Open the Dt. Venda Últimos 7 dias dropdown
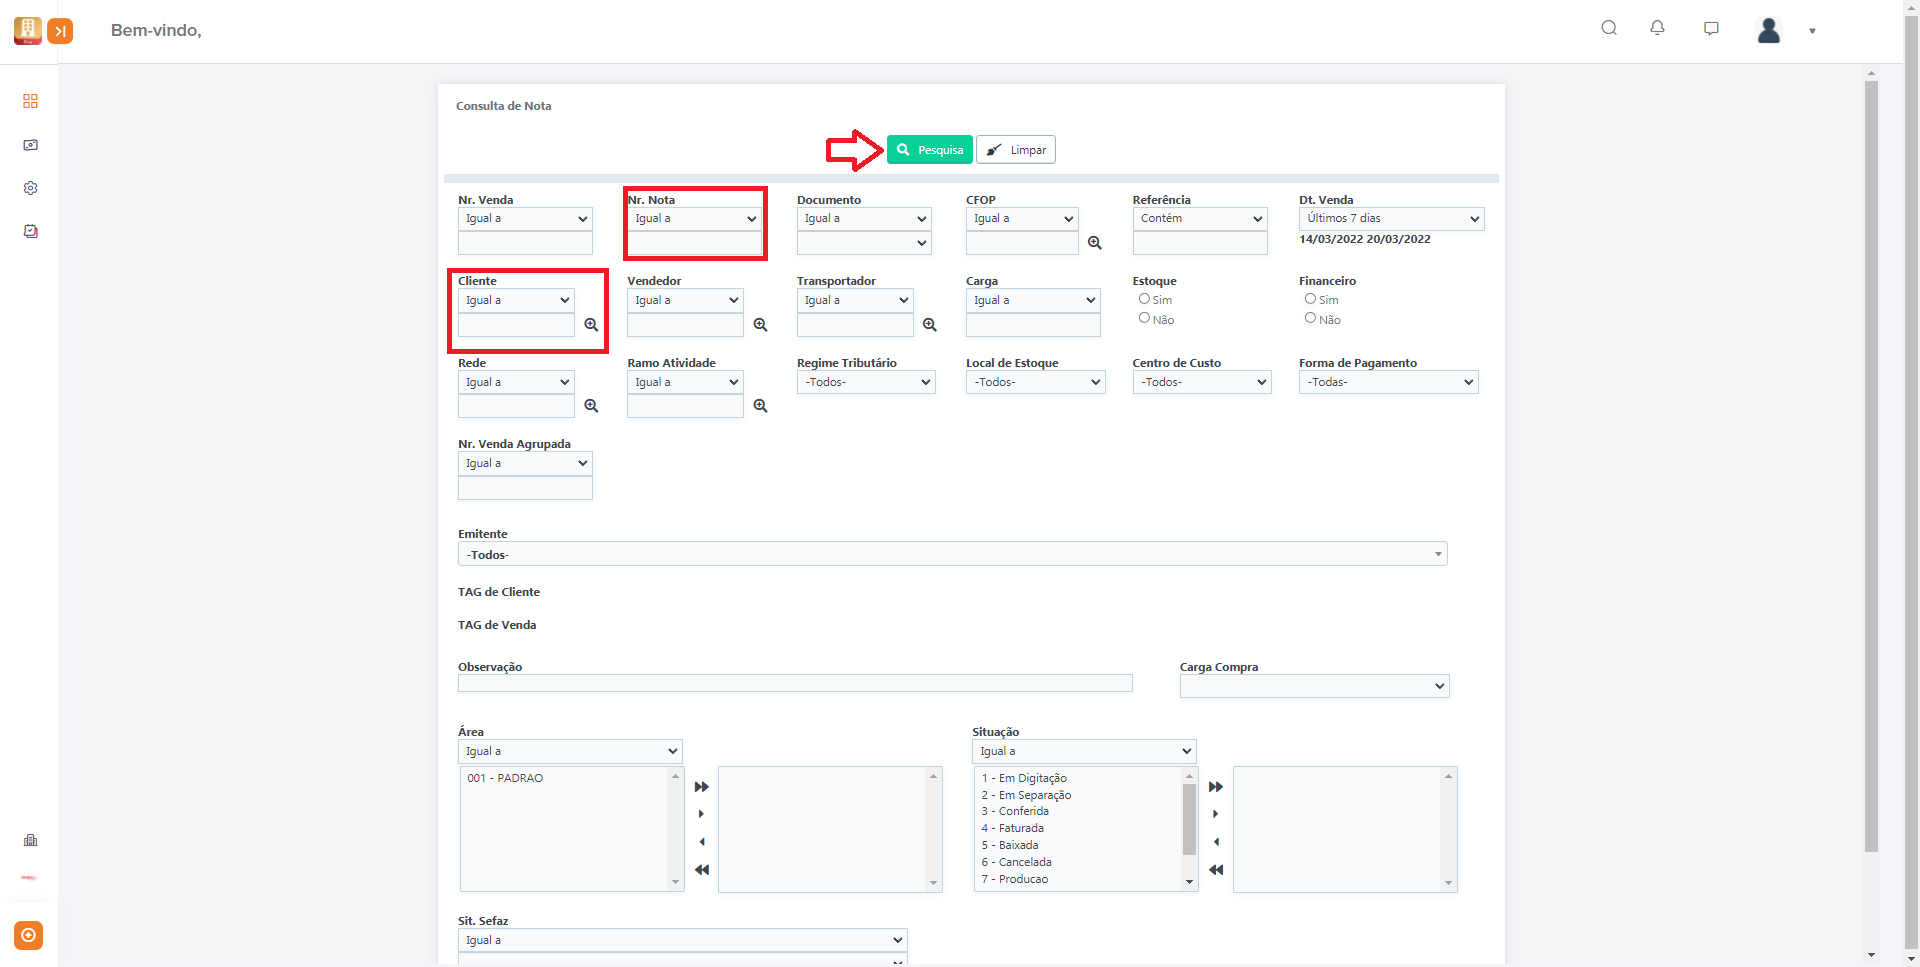Image resolution: width=1920 pixels, height=967 pixels. tap(1391, 218)
